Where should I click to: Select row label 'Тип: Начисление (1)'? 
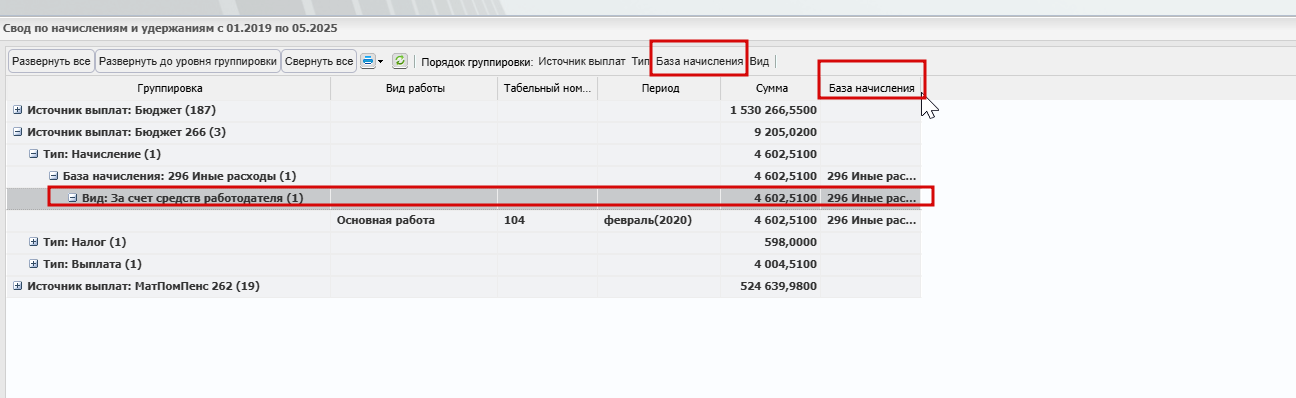tap(102, 154)
